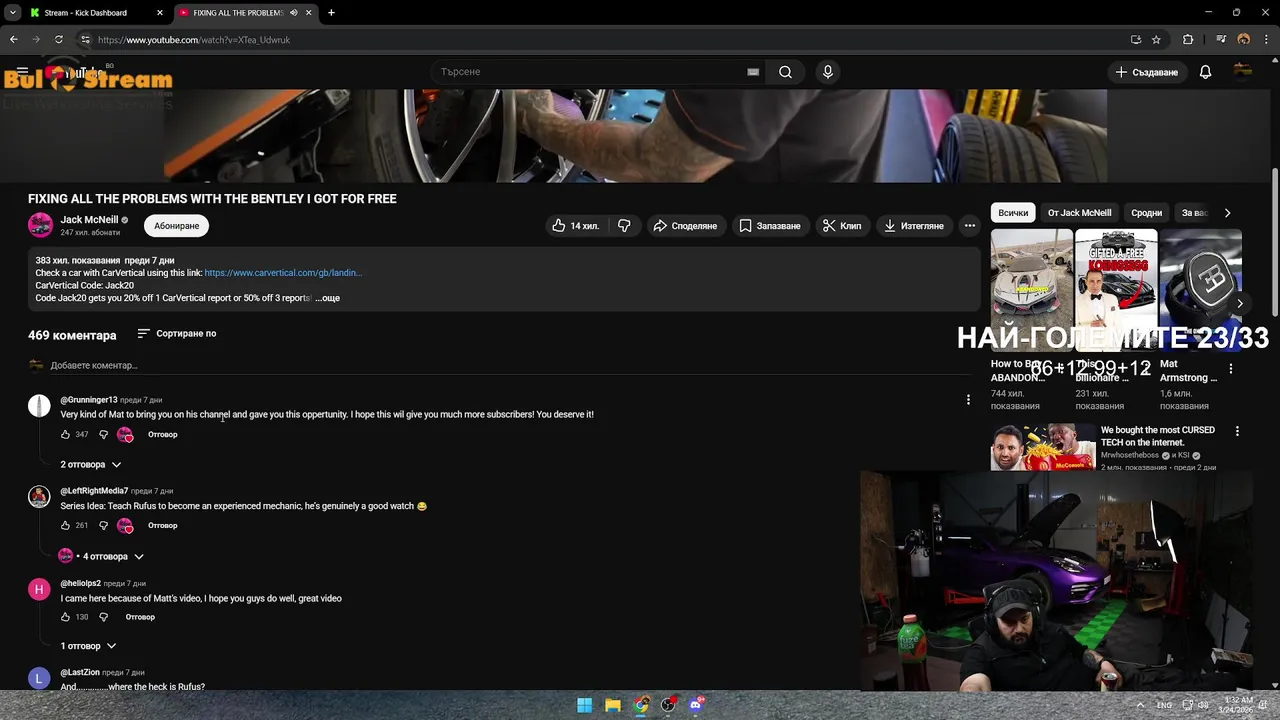Open Chrome from taskbar
The image size is (1280, 720).
coord(641,705)
